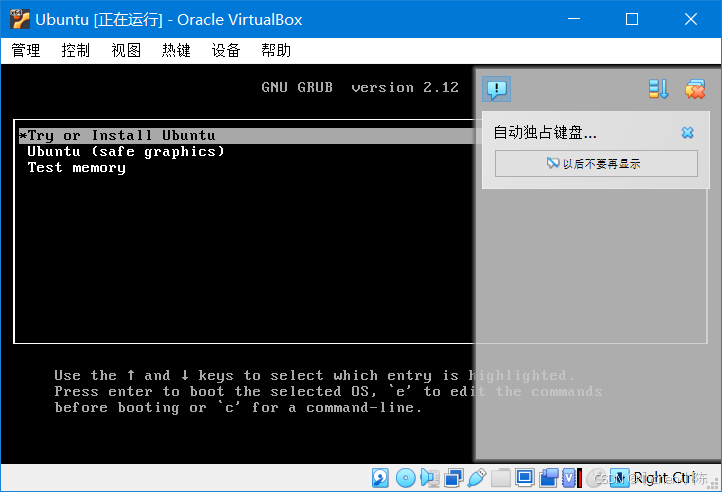The image size is (722, 492).
Task: Click the recording status icon
Action: tap(549, 478)
